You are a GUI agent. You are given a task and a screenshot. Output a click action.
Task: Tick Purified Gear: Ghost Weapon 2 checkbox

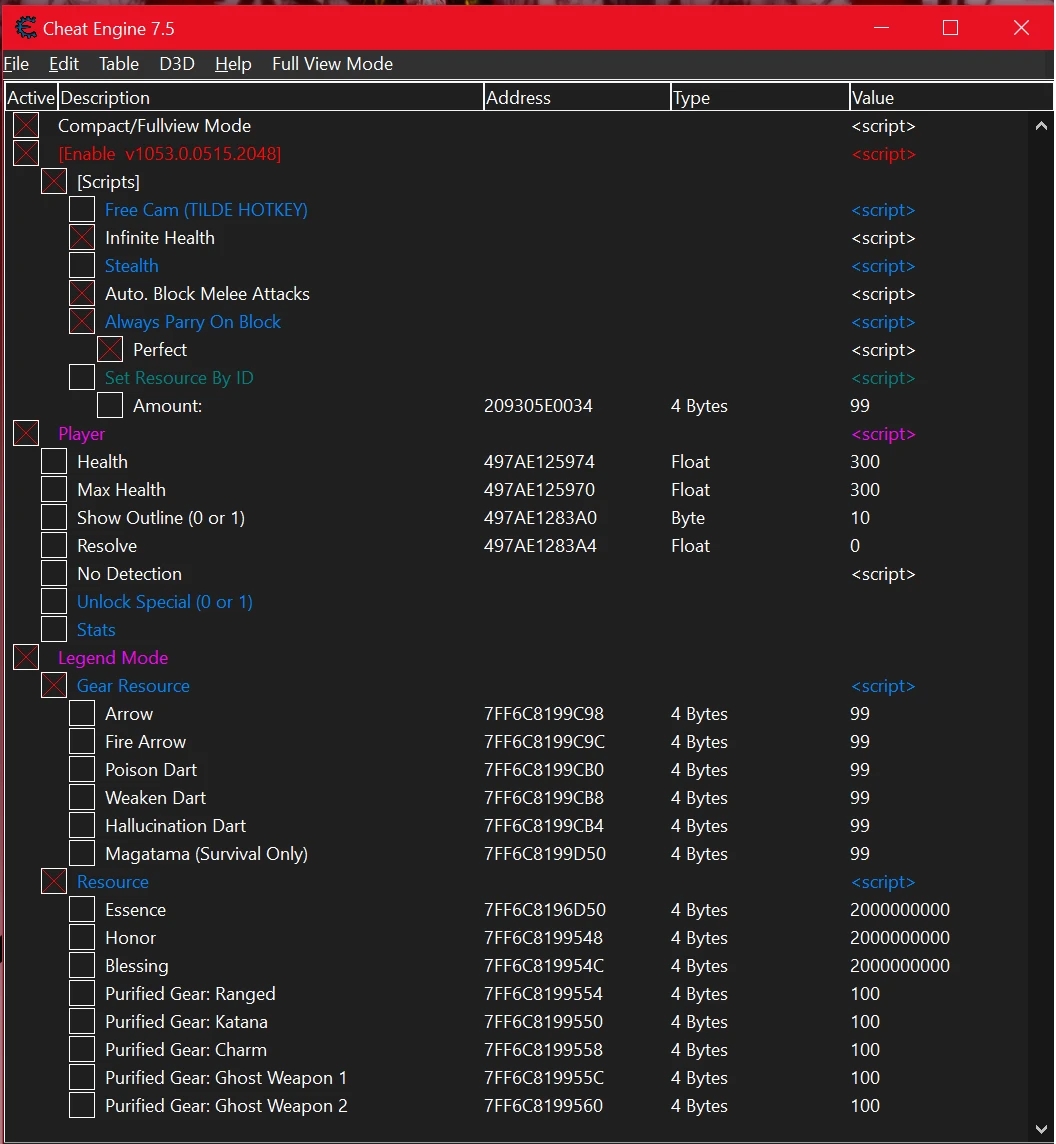[x=82, y=1106]
